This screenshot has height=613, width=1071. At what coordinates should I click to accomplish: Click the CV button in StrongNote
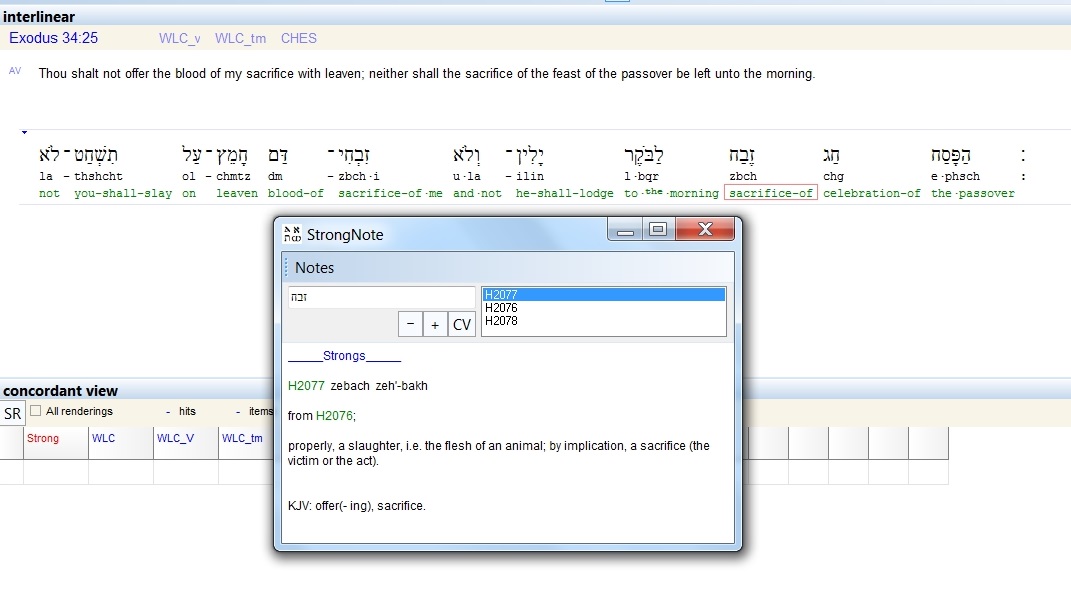(461, 324)
